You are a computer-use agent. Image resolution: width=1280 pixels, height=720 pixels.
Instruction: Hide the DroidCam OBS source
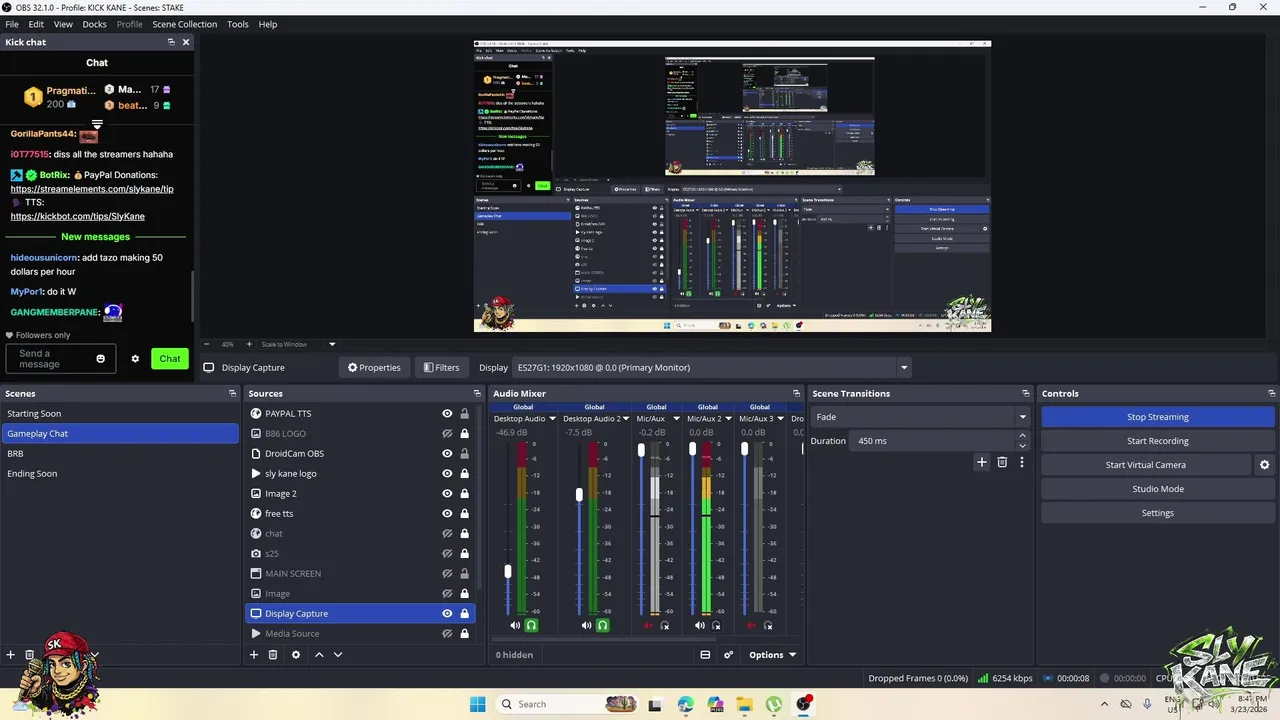tap(447, 453)
